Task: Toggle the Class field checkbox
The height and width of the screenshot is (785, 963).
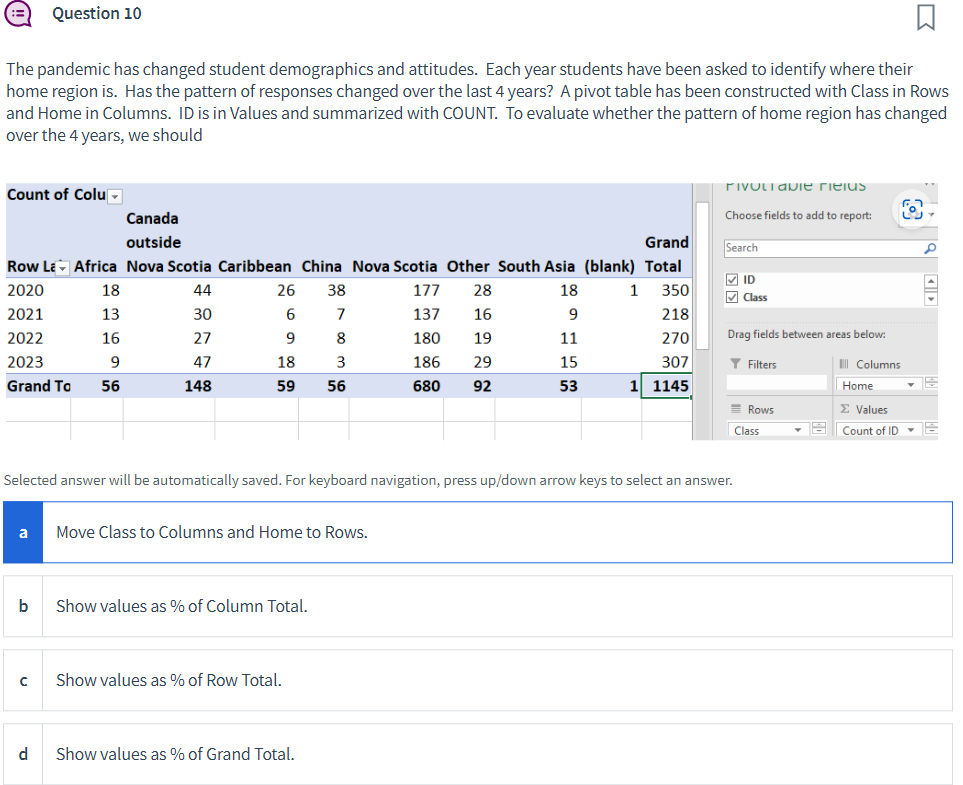Action: 731,297
